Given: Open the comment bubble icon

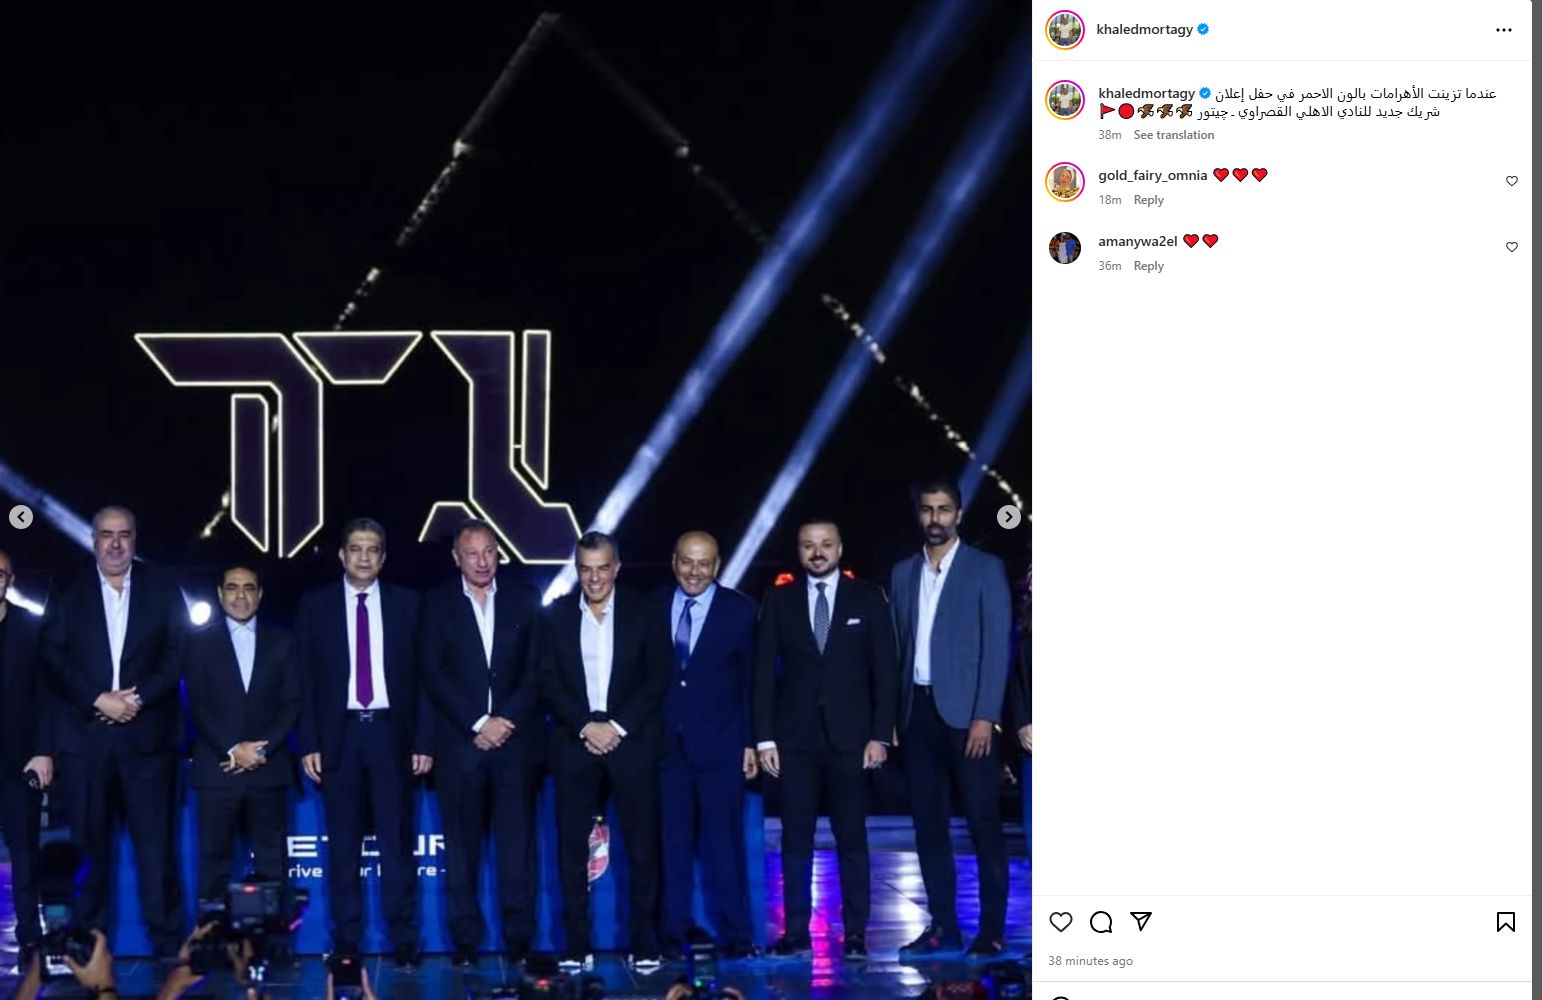Looking at the screenshot, I should (x=1101, y=922).
